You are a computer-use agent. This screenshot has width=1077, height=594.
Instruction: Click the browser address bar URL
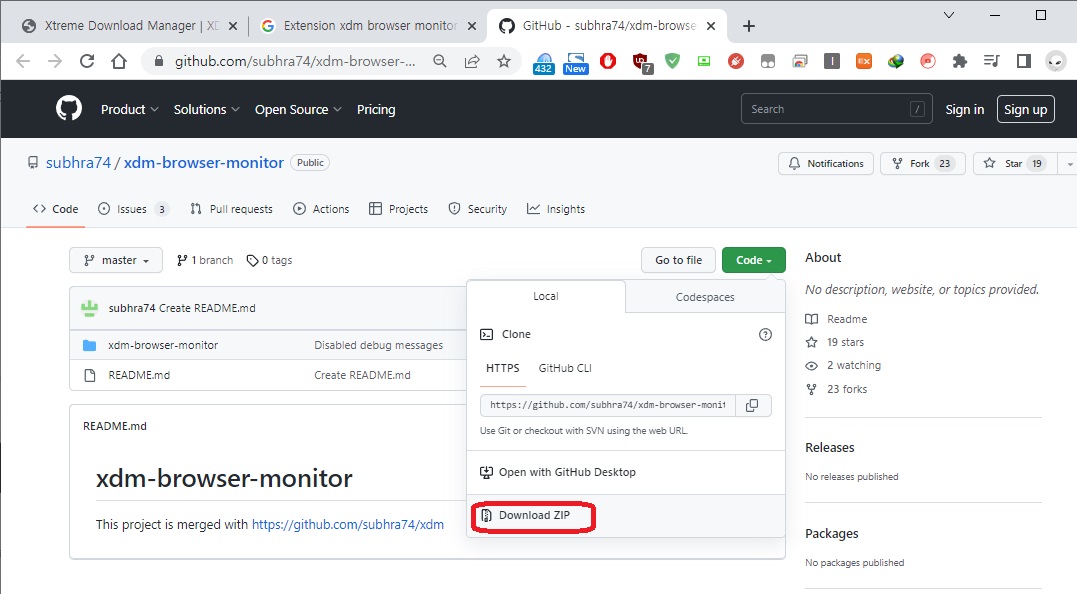[295, 61]
